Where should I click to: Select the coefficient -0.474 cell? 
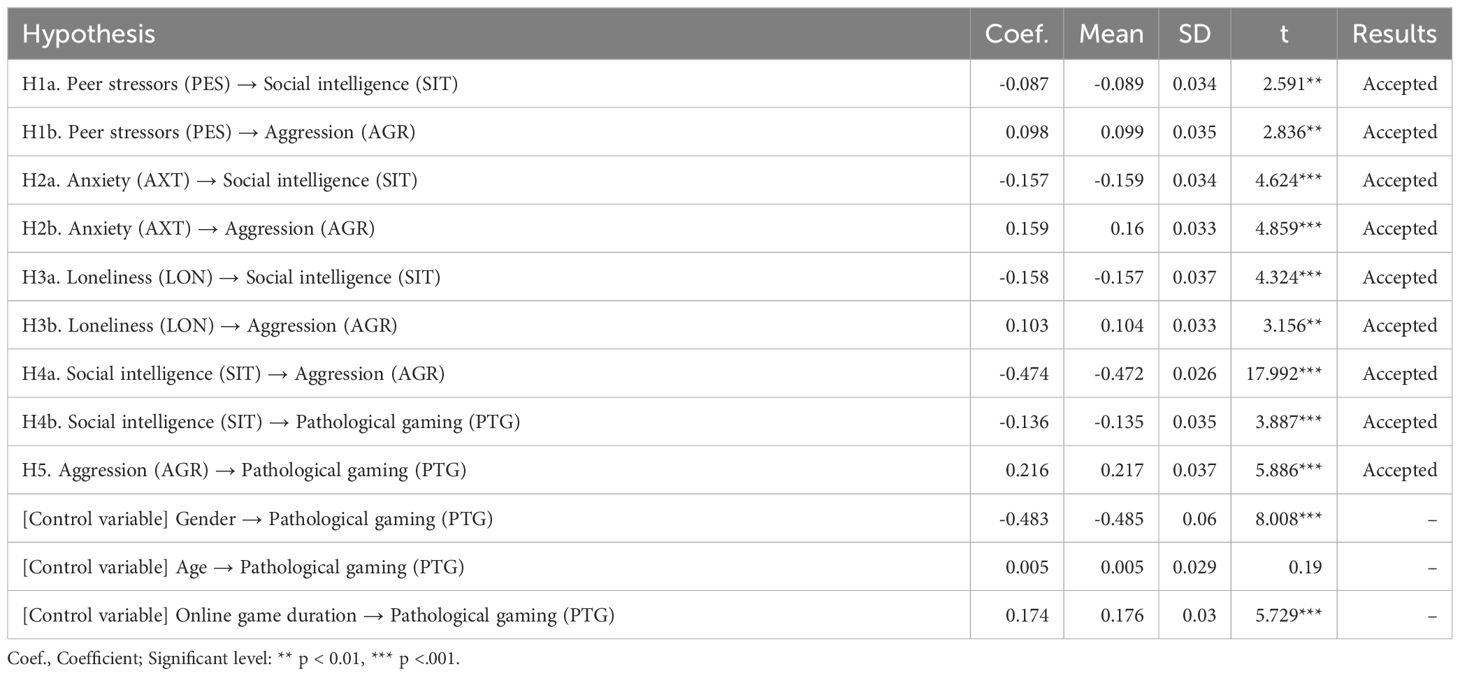coord(1017,374)
